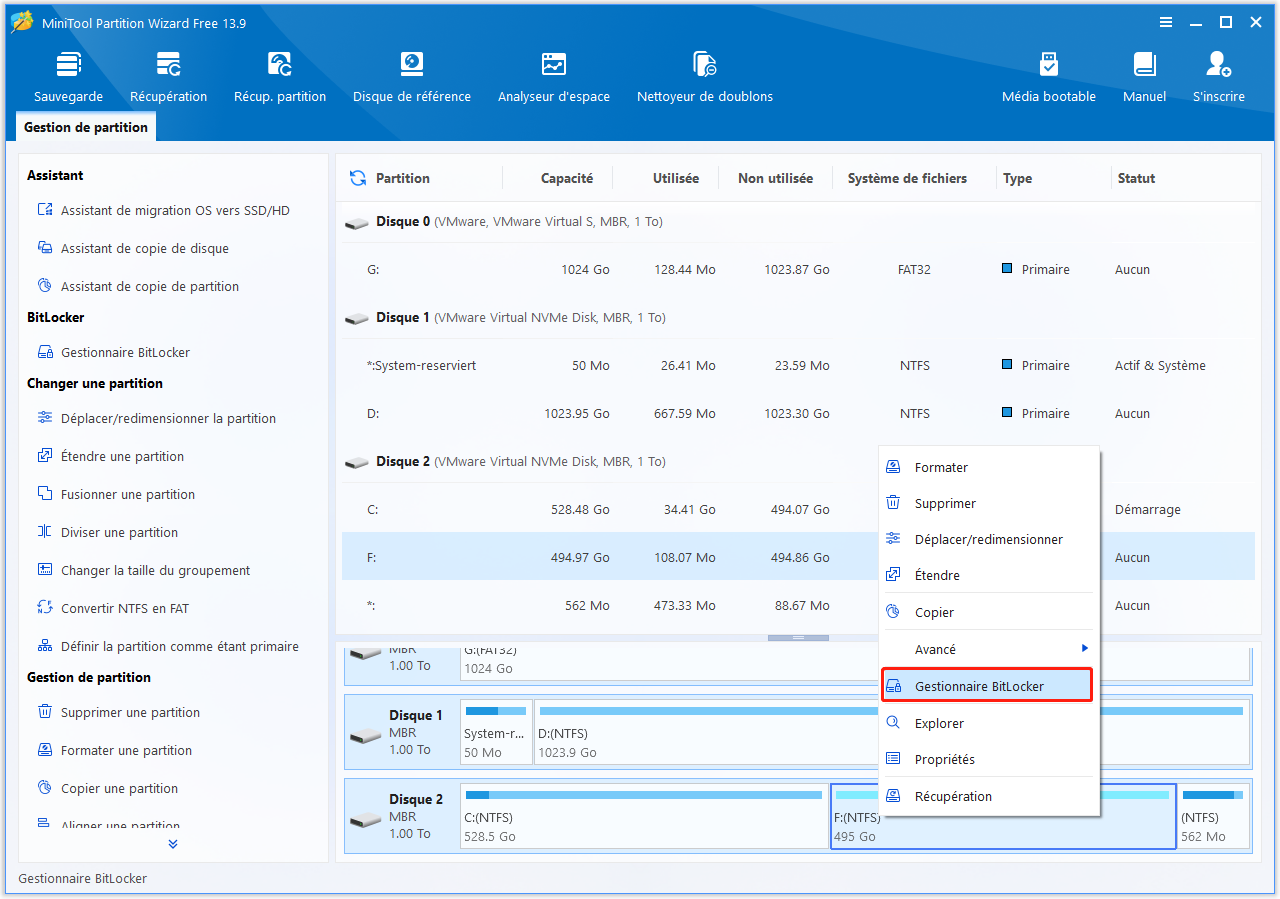The image size is (1280, 899).
Task: Open the Manuel
Action: coord(1144,77)
